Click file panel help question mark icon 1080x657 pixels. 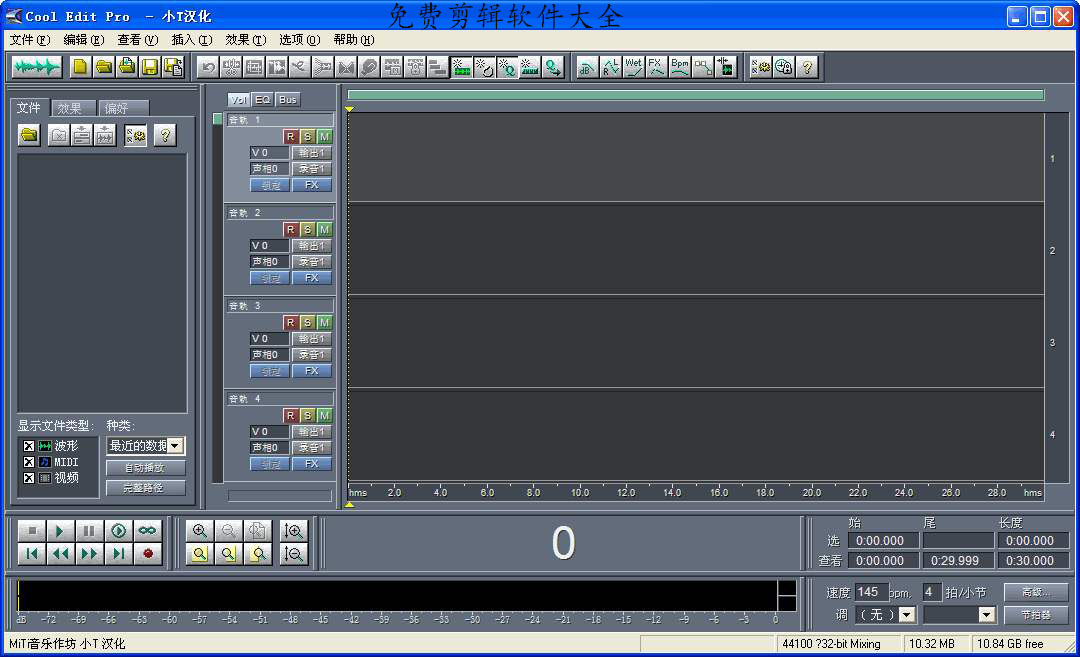coord(165,135)
